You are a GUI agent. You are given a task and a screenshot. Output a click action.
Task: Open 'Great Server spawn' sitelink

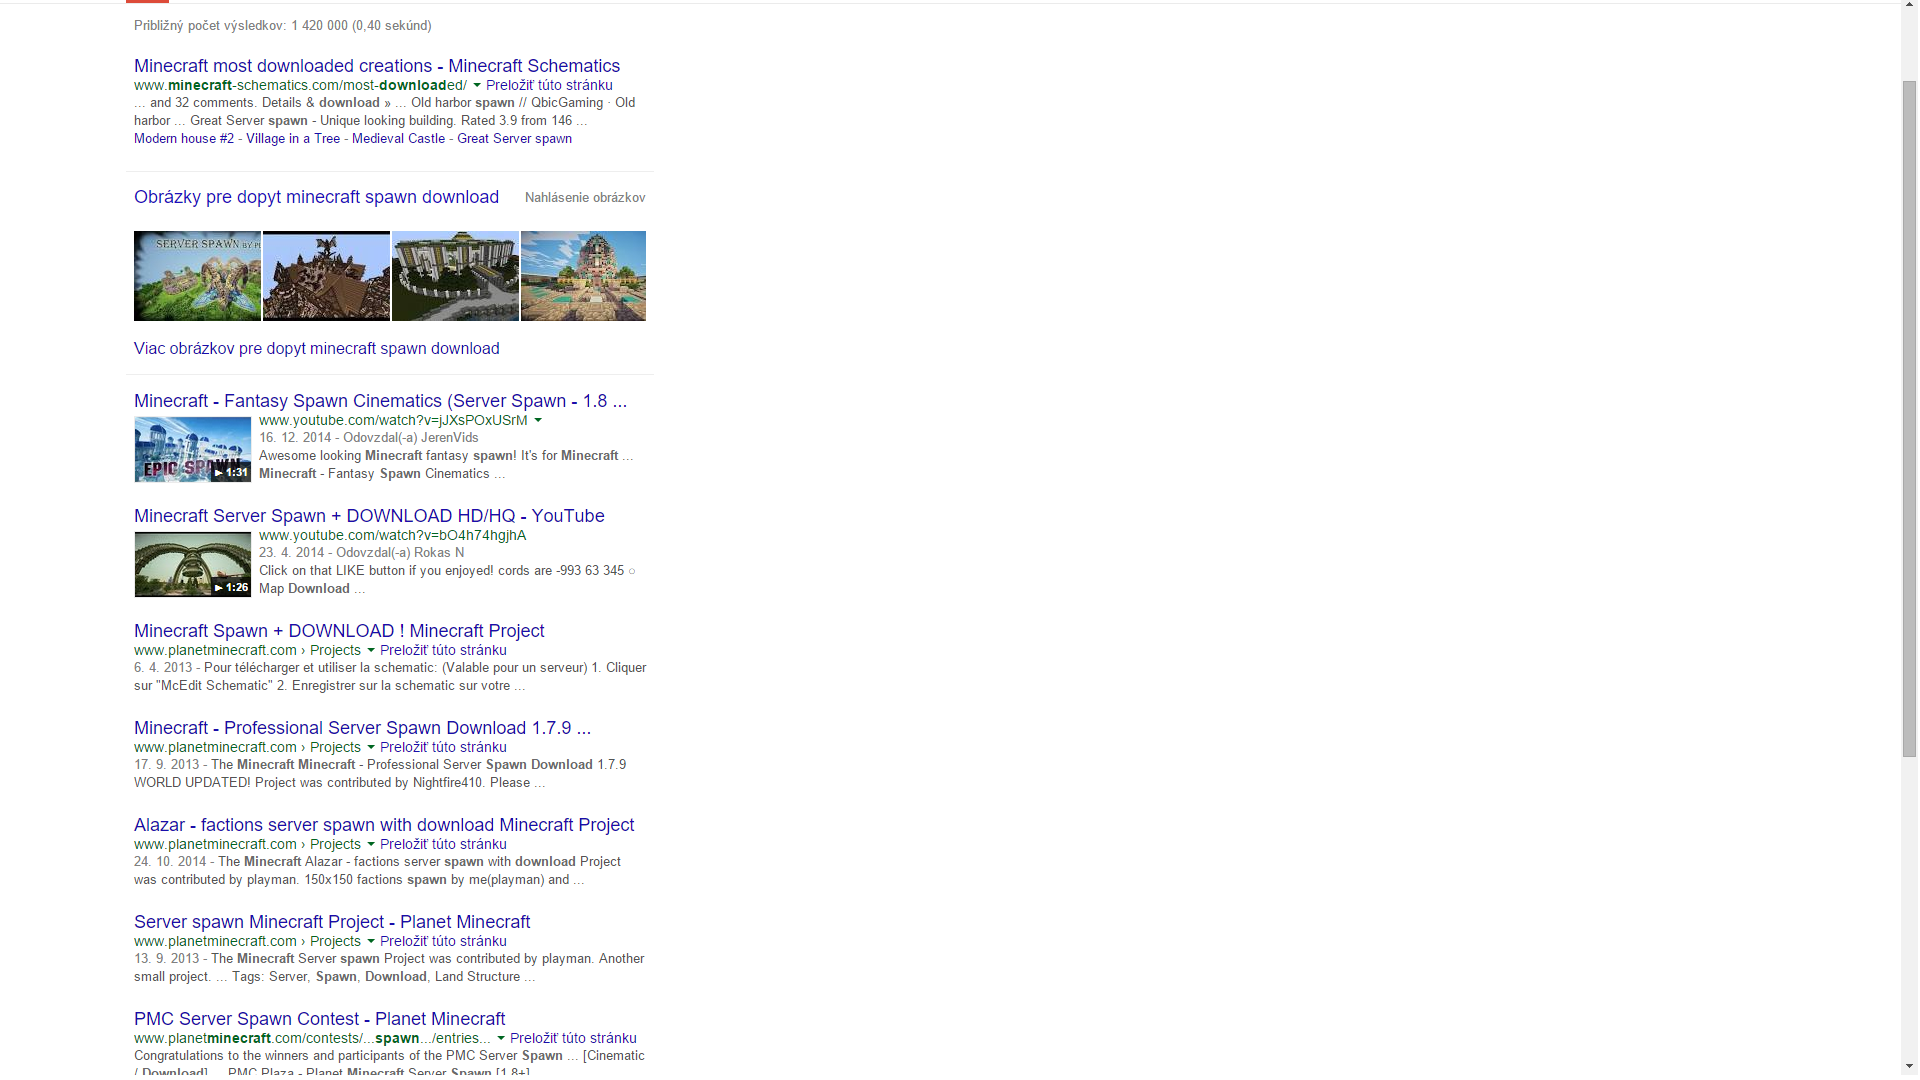point(514,139)
